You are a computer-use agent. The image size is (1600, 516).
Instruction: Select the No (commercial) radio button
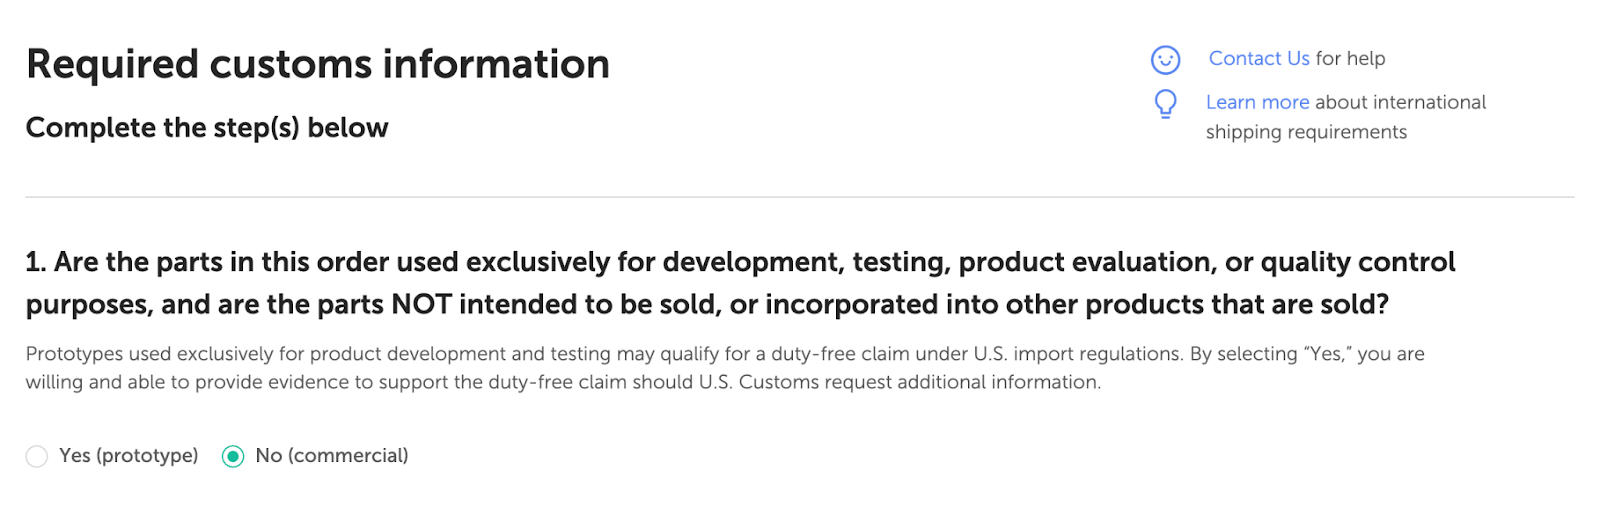233,457
